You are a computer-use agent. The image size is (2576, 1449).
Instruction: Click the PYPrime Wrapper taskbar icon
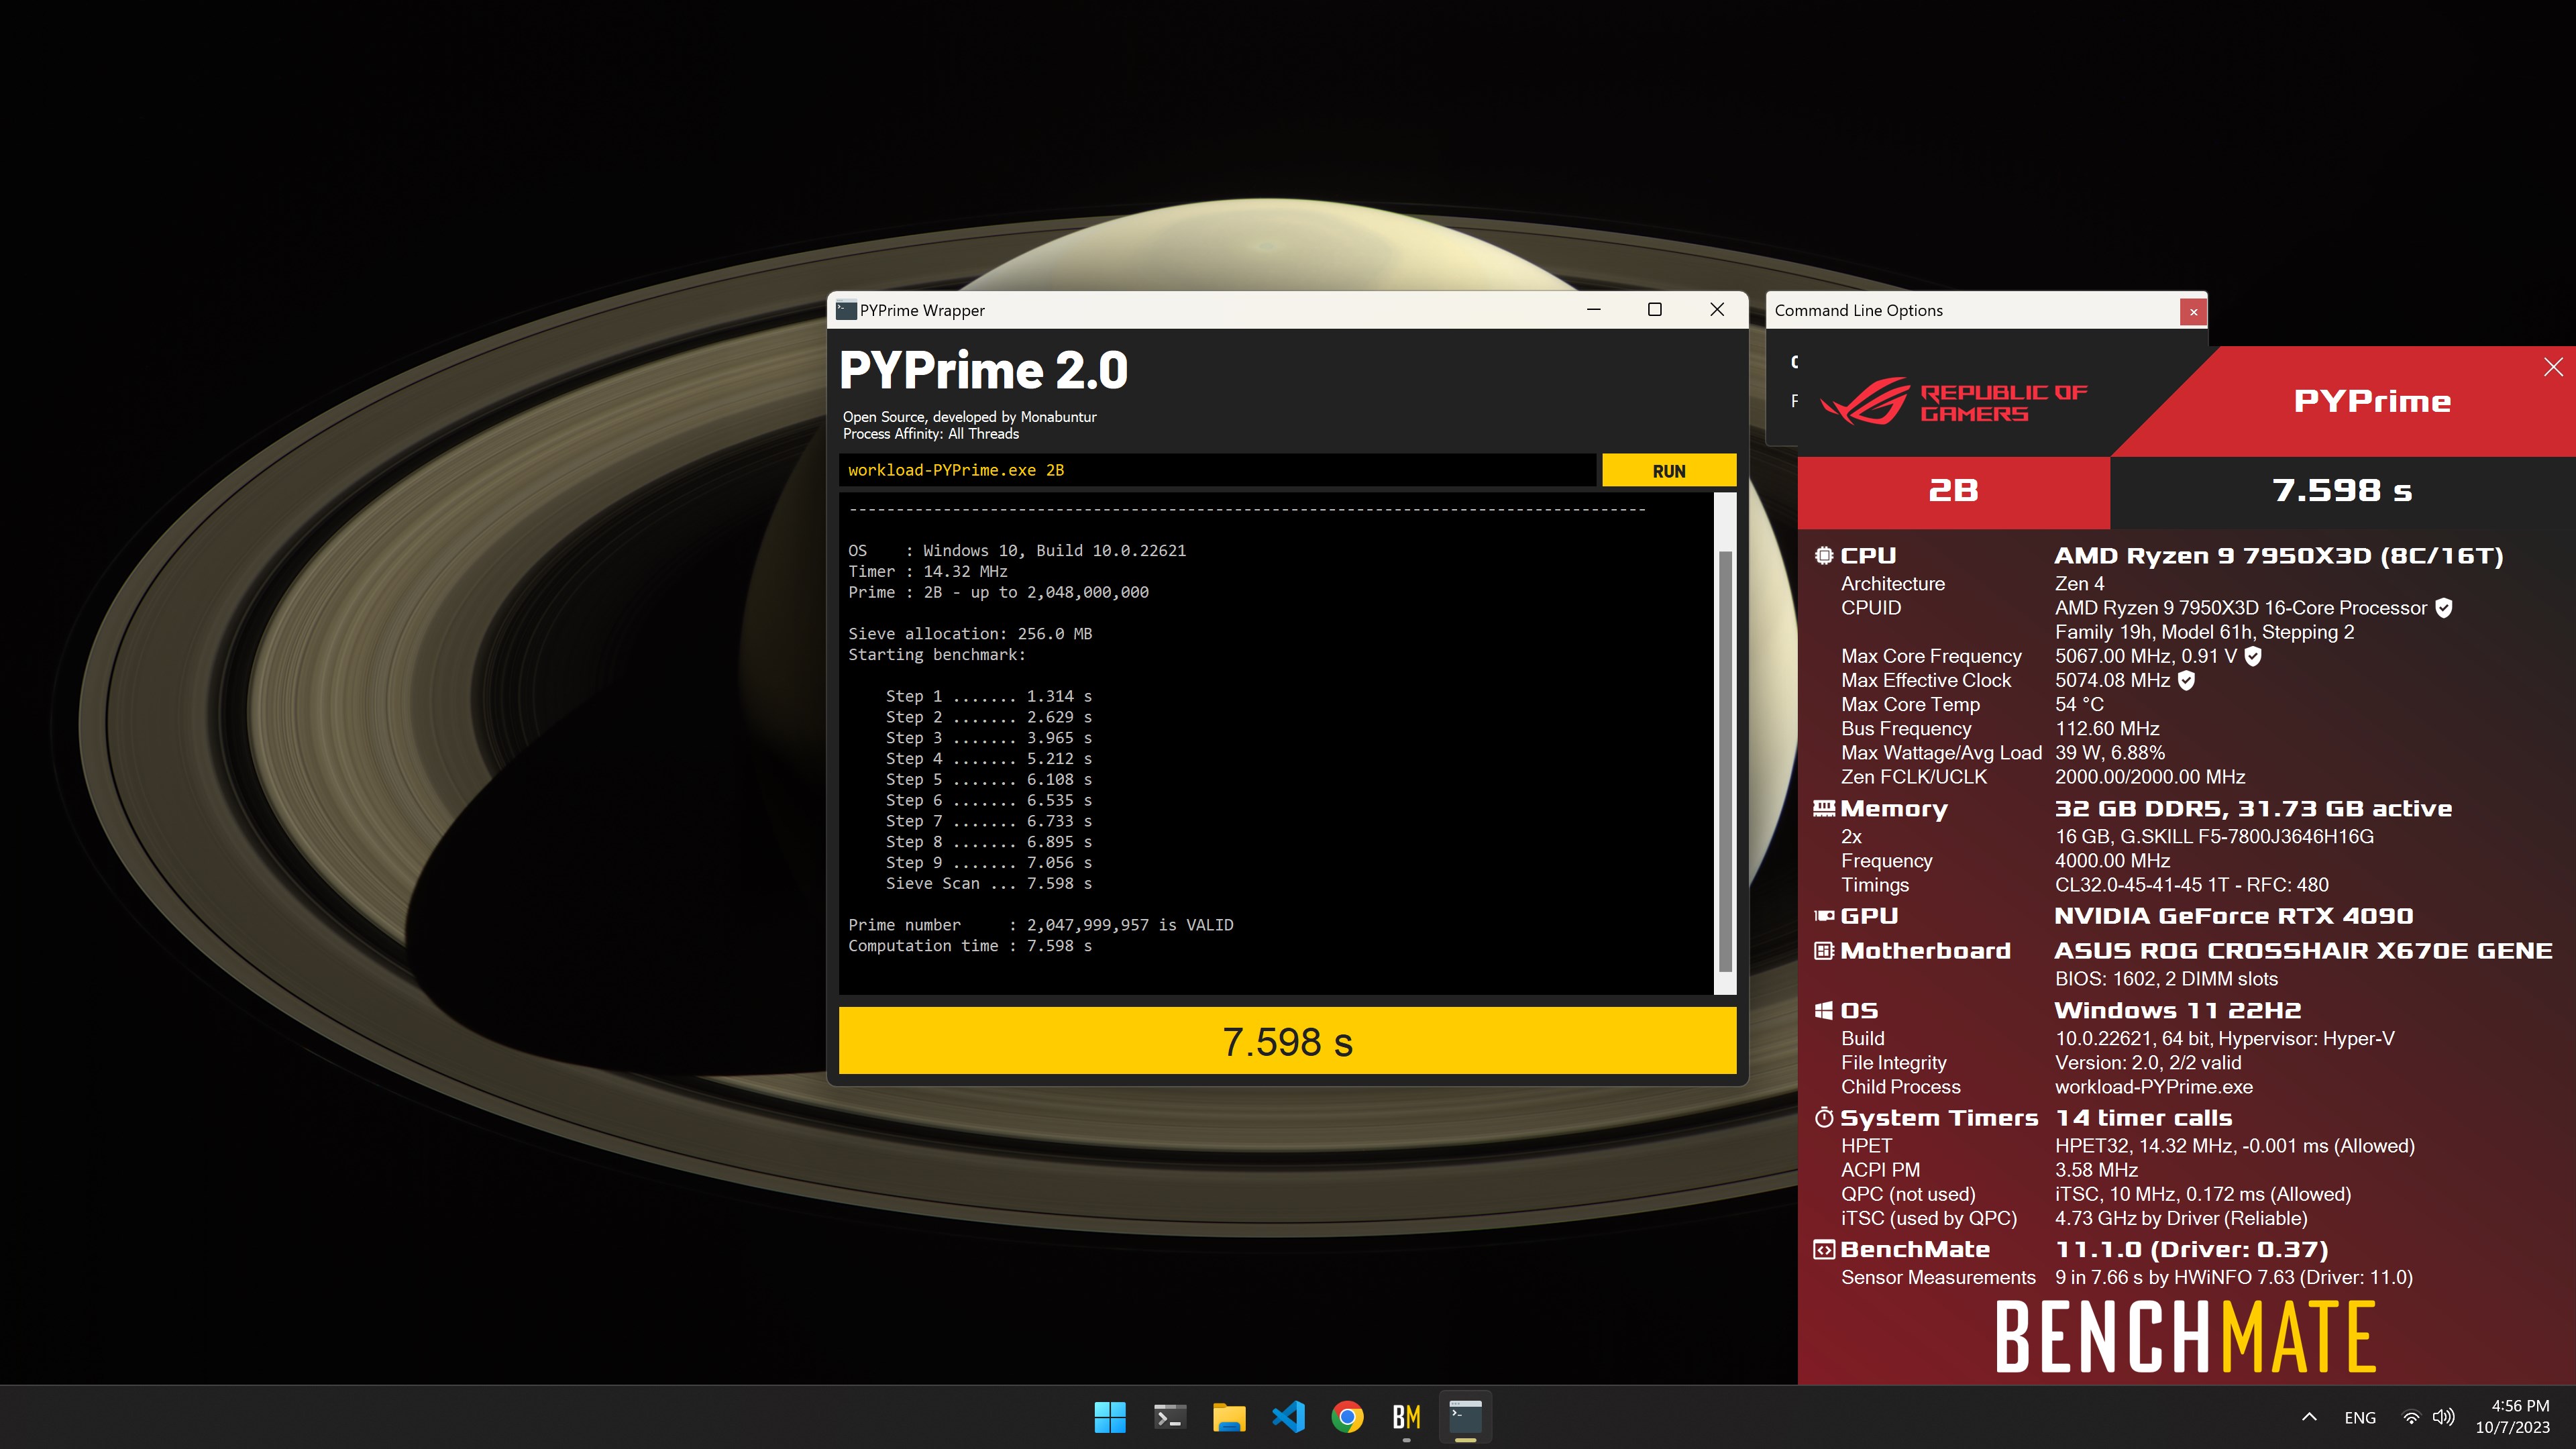point(1466,1417)
